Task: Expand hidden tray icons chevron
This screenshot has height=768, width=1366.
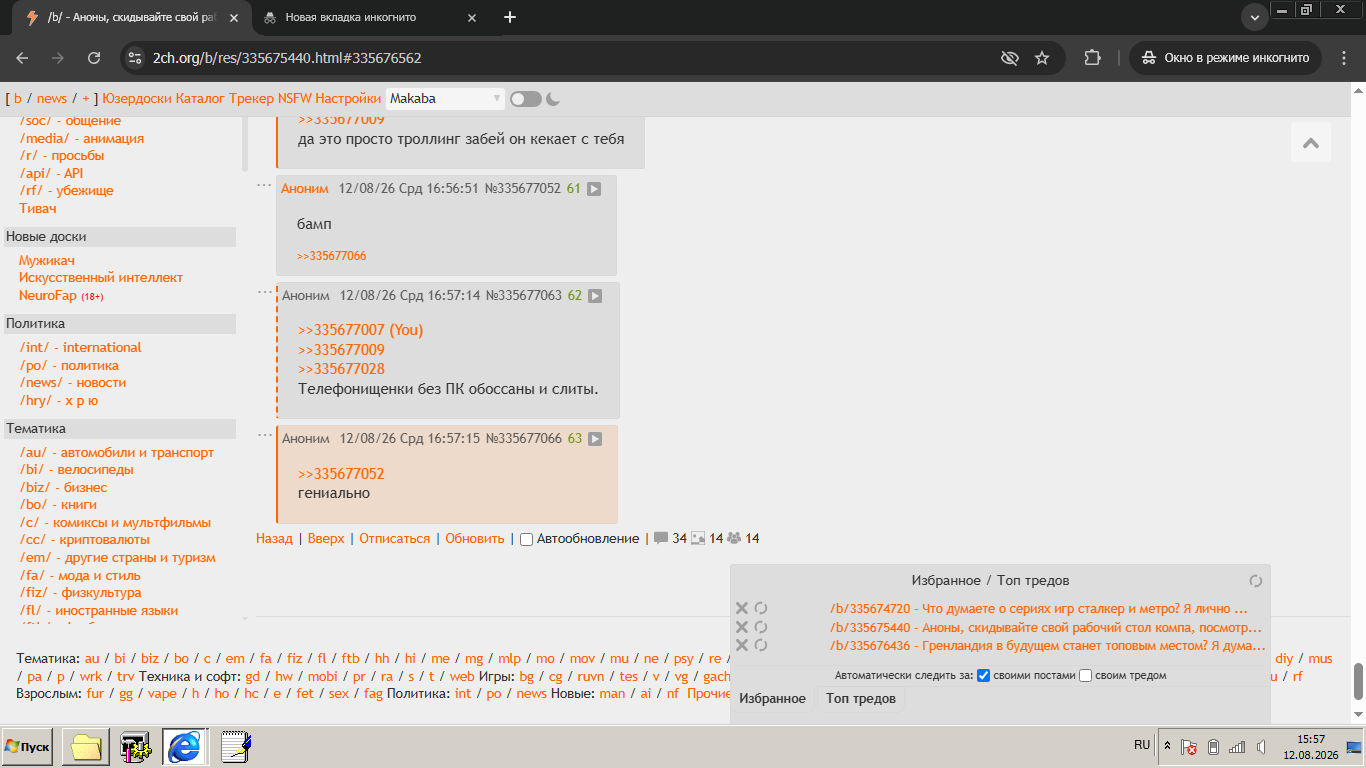Action: (x=1167, y=746)
